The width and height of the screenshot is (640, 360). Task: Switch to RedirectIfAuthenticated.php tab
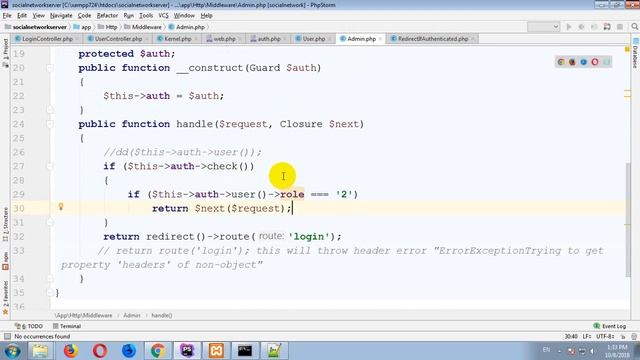(x=433, y=39)
